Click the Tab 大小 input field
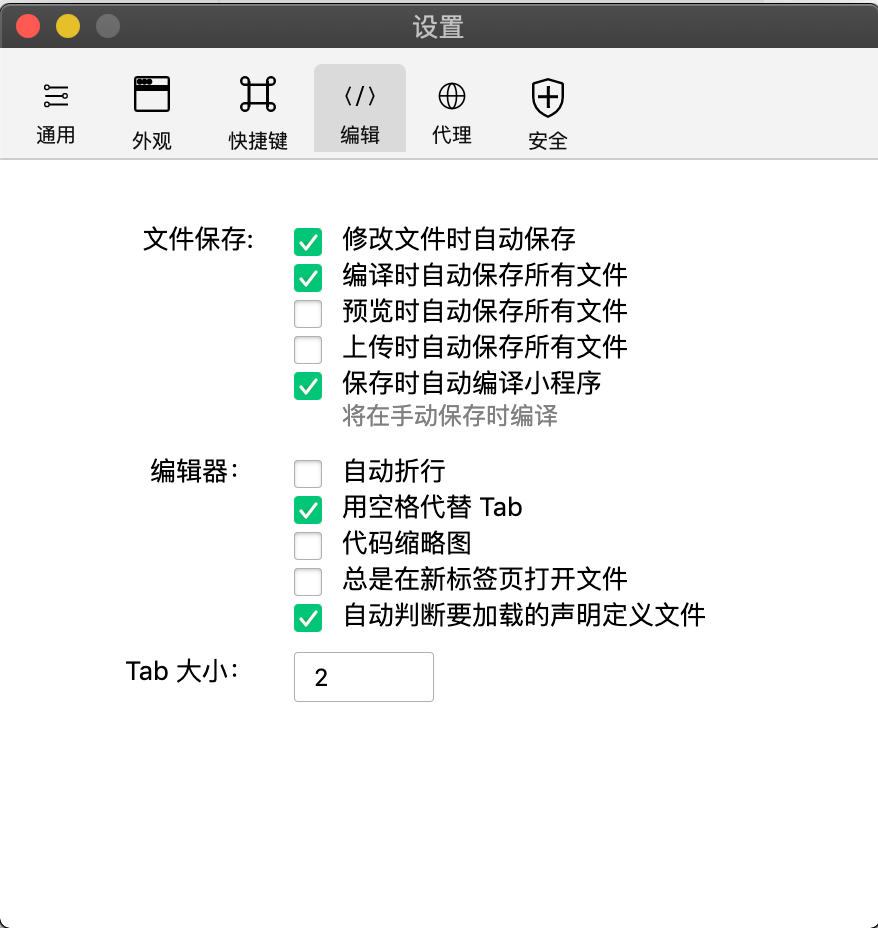The height and width of the screenshot is (928, 878). tap(364, 677)
